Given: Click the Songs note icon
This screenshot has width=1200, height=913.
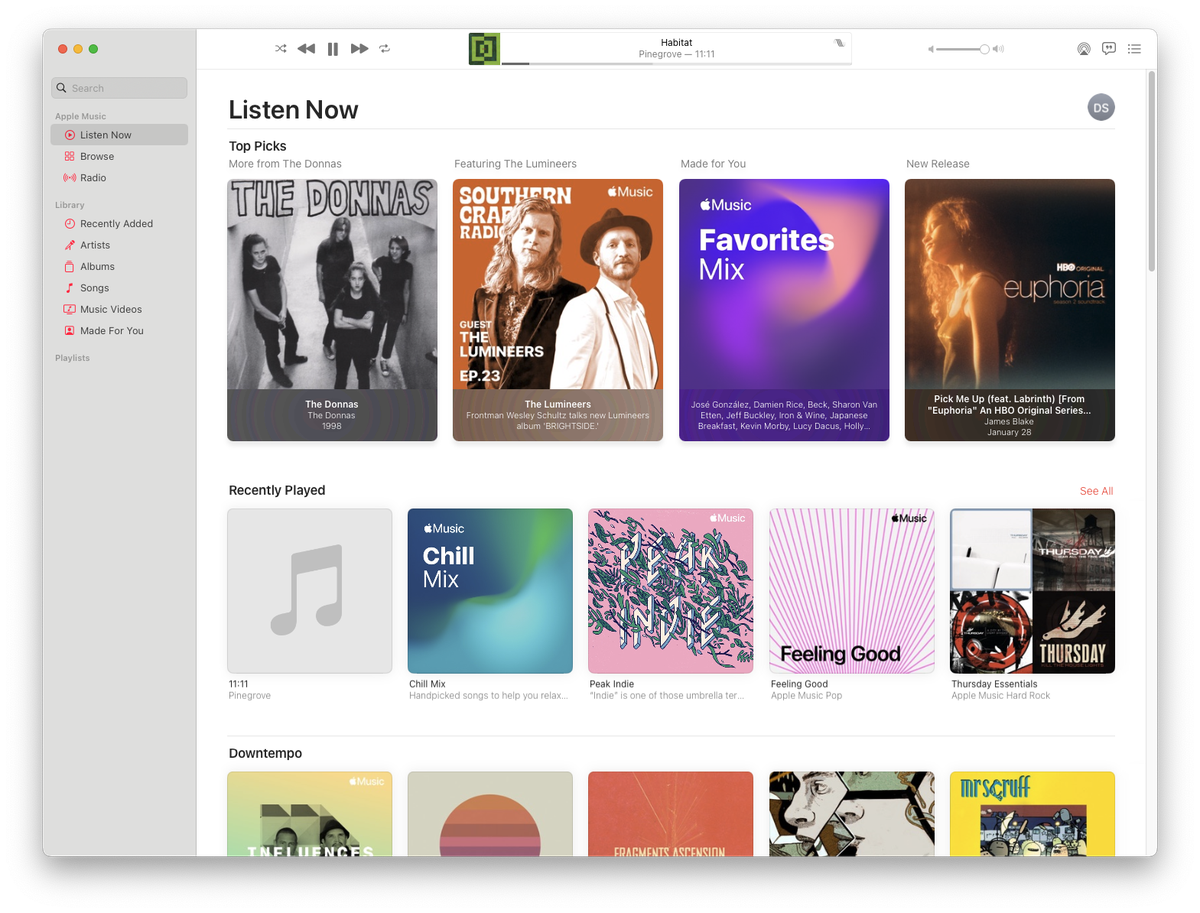Looking at the screenshot, I should (x=69, y=288).
